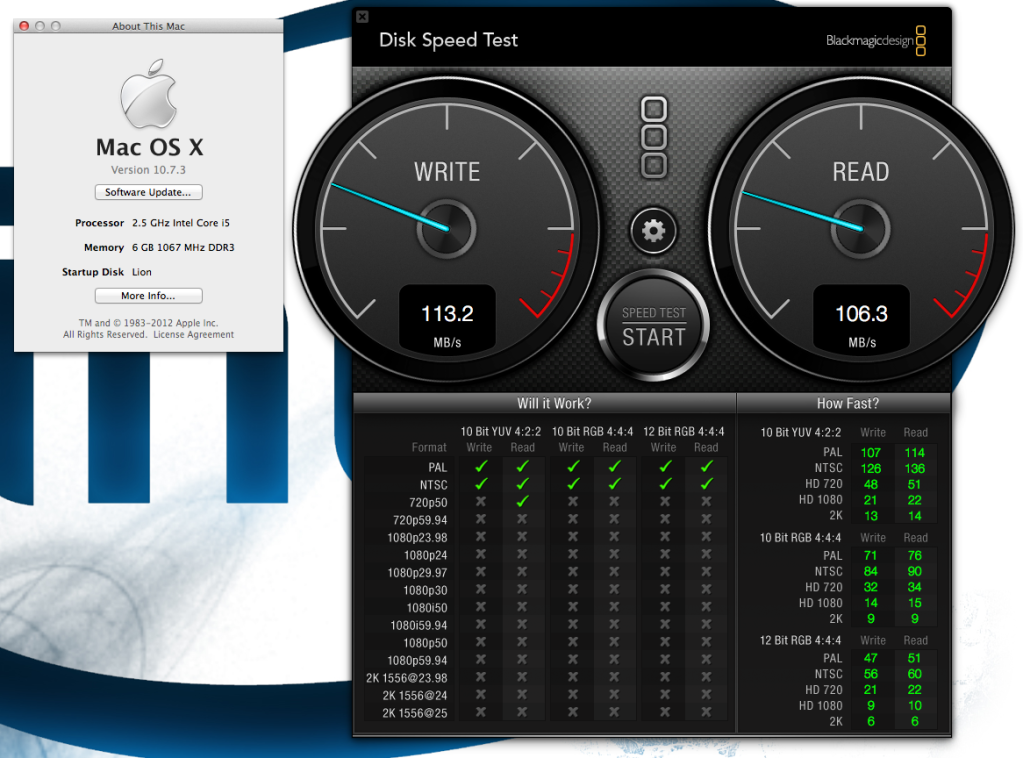Screen dimensions: 1023x758
Task: Click Startup Disk Lion text
Action: point(107,273)
